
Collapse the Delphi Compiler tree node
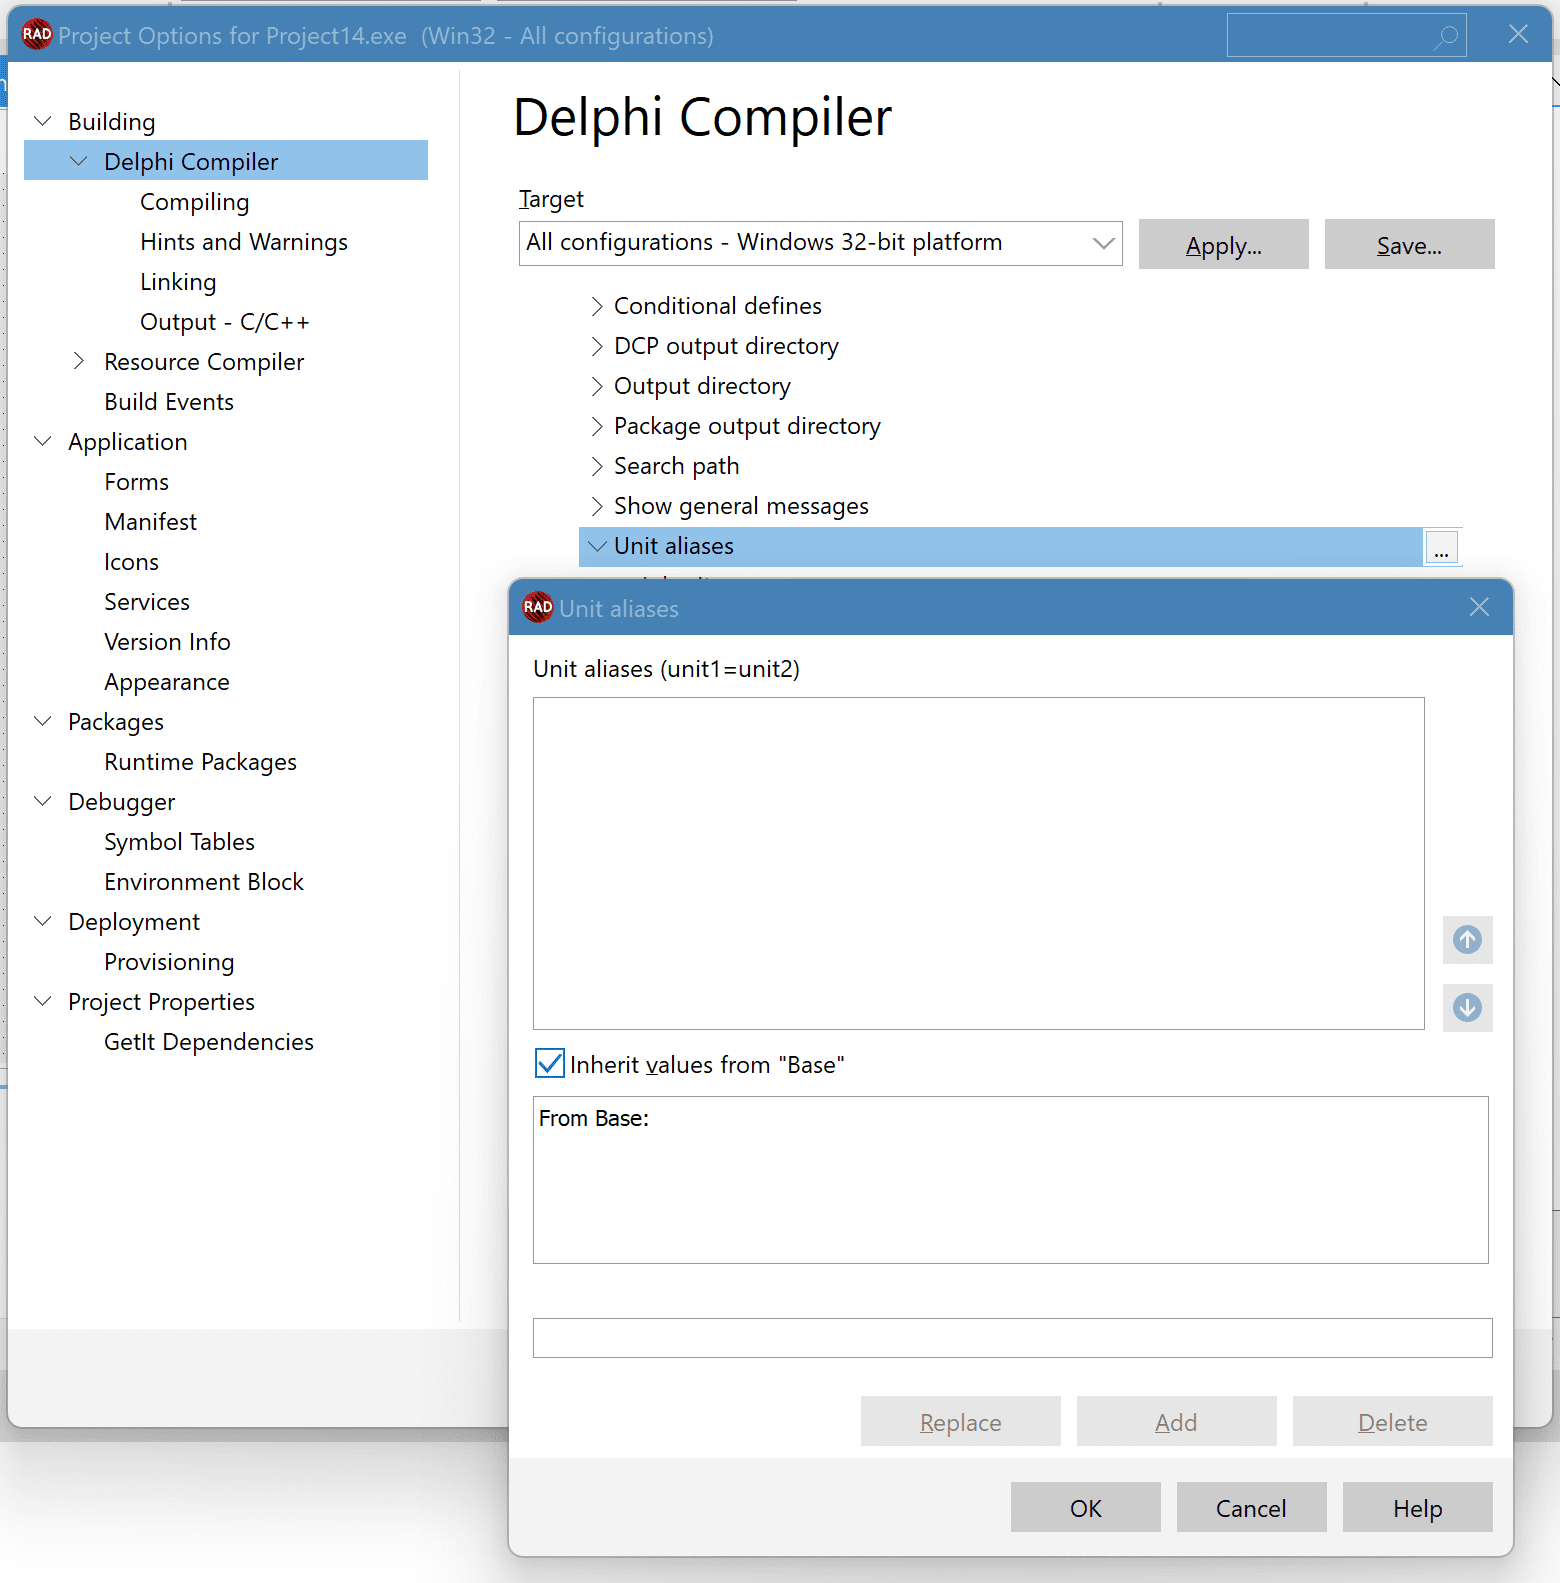(79, 161)
